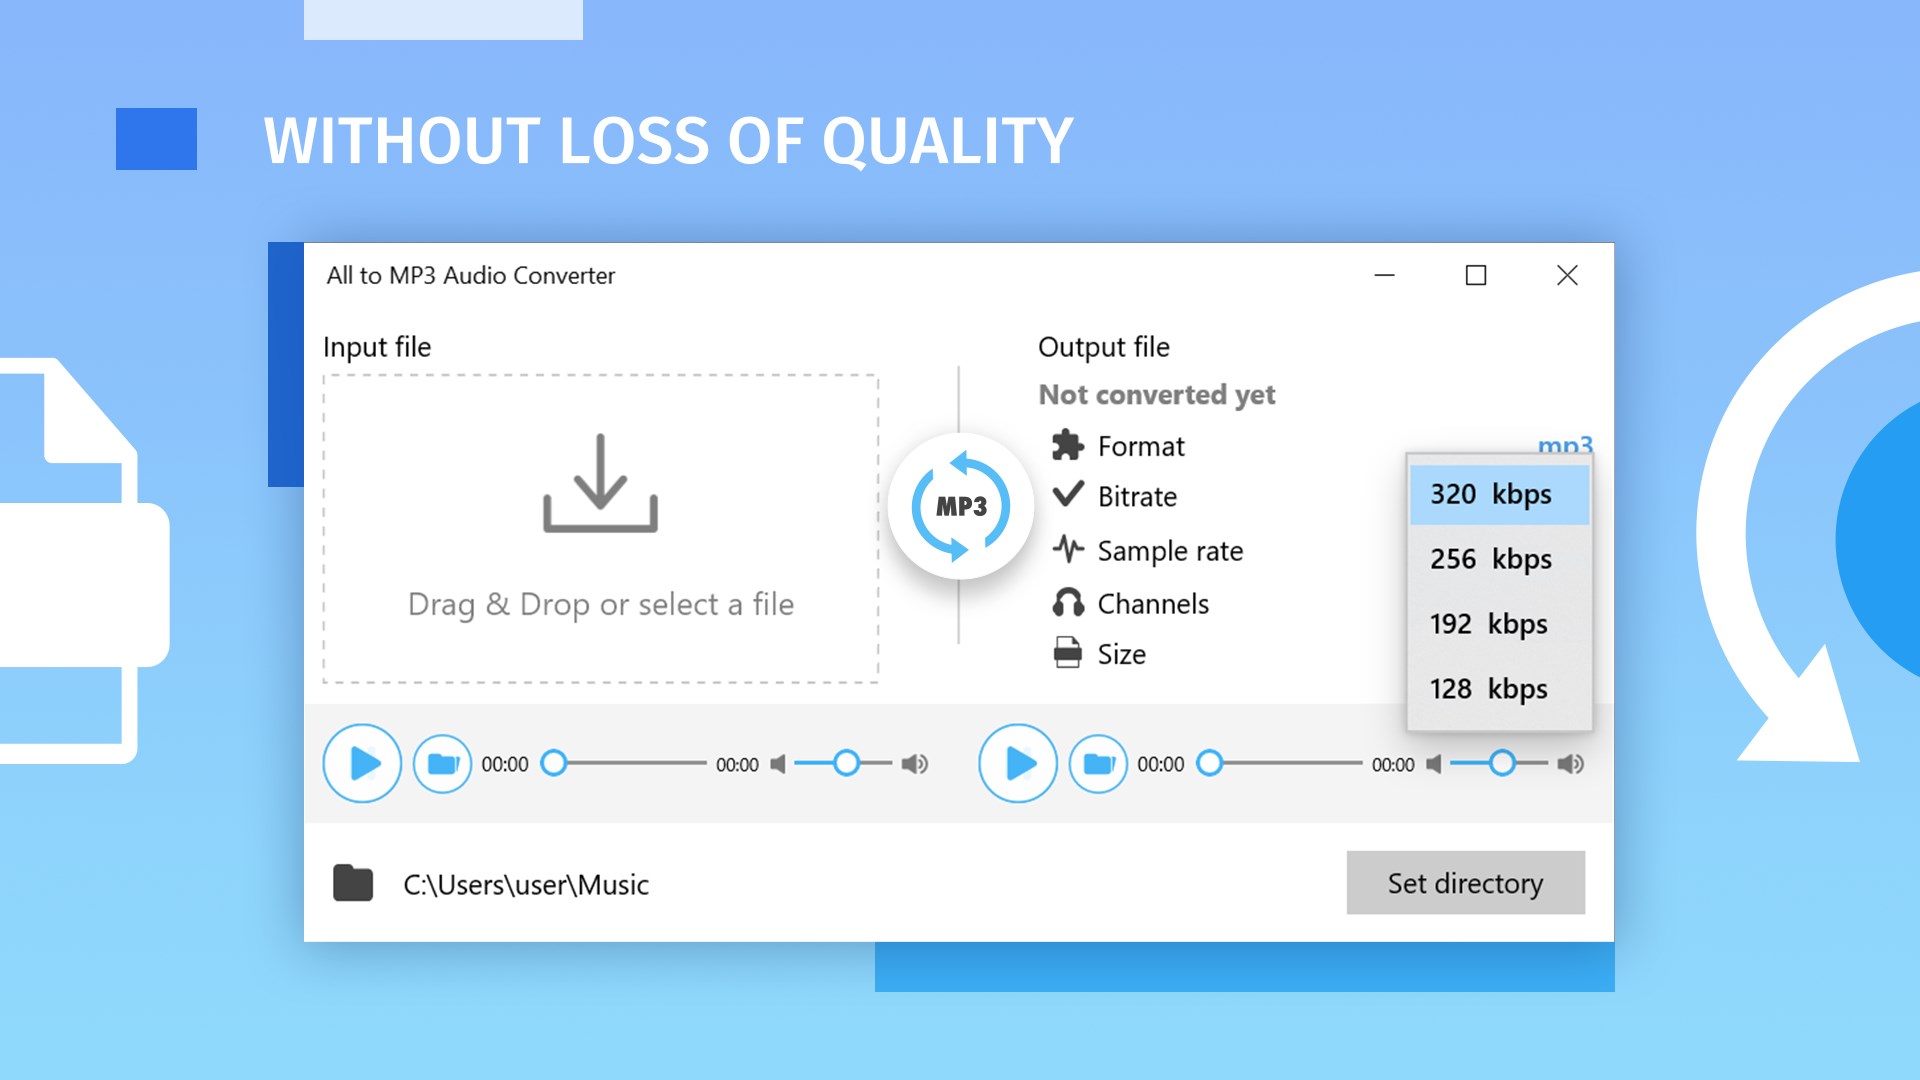
Task: Click the Channels headphones icon
Action: [1065, 603]
